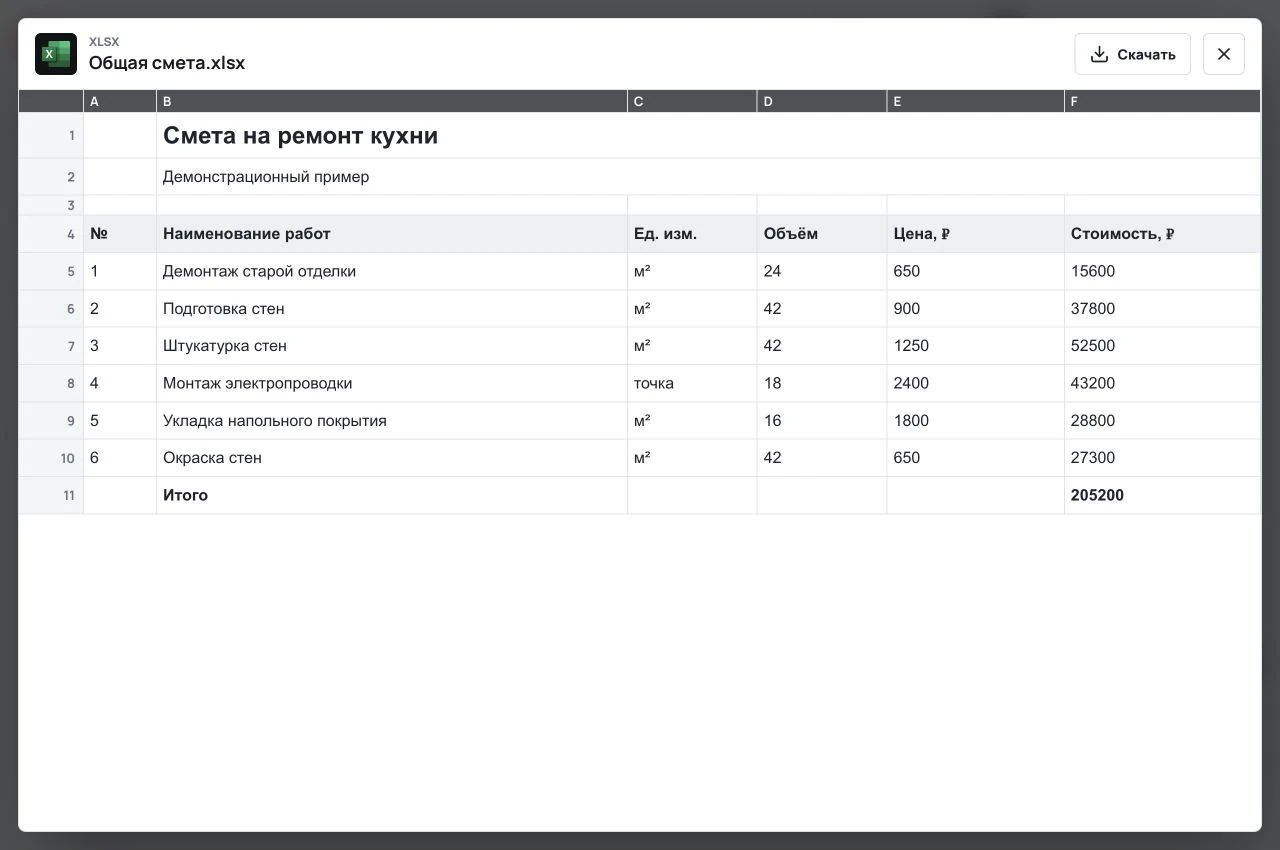Click the 'Наименование работ' header cell
The image size is (1280, 850).
[392, 234]
